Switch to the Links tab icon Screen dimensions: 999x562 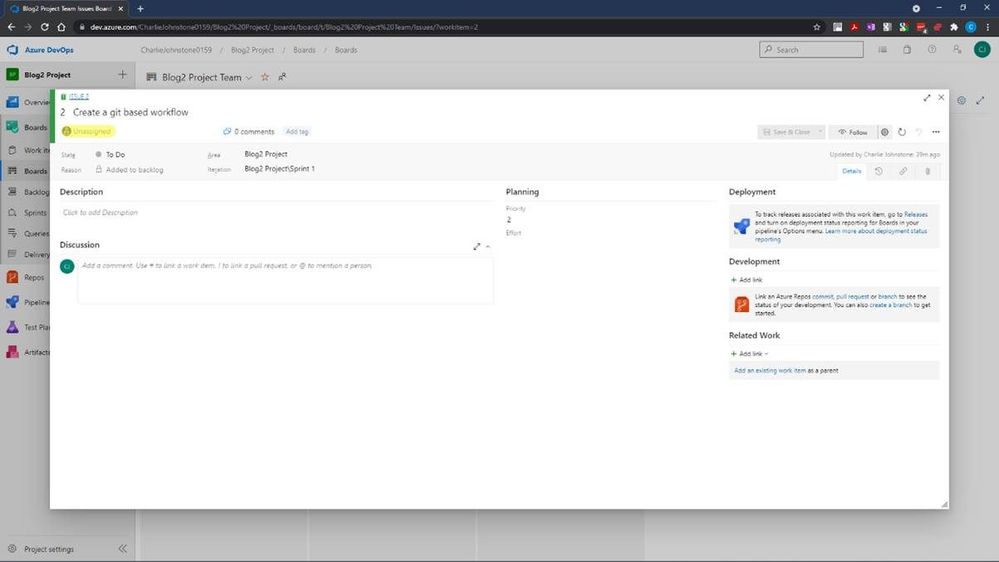point(903,171)
